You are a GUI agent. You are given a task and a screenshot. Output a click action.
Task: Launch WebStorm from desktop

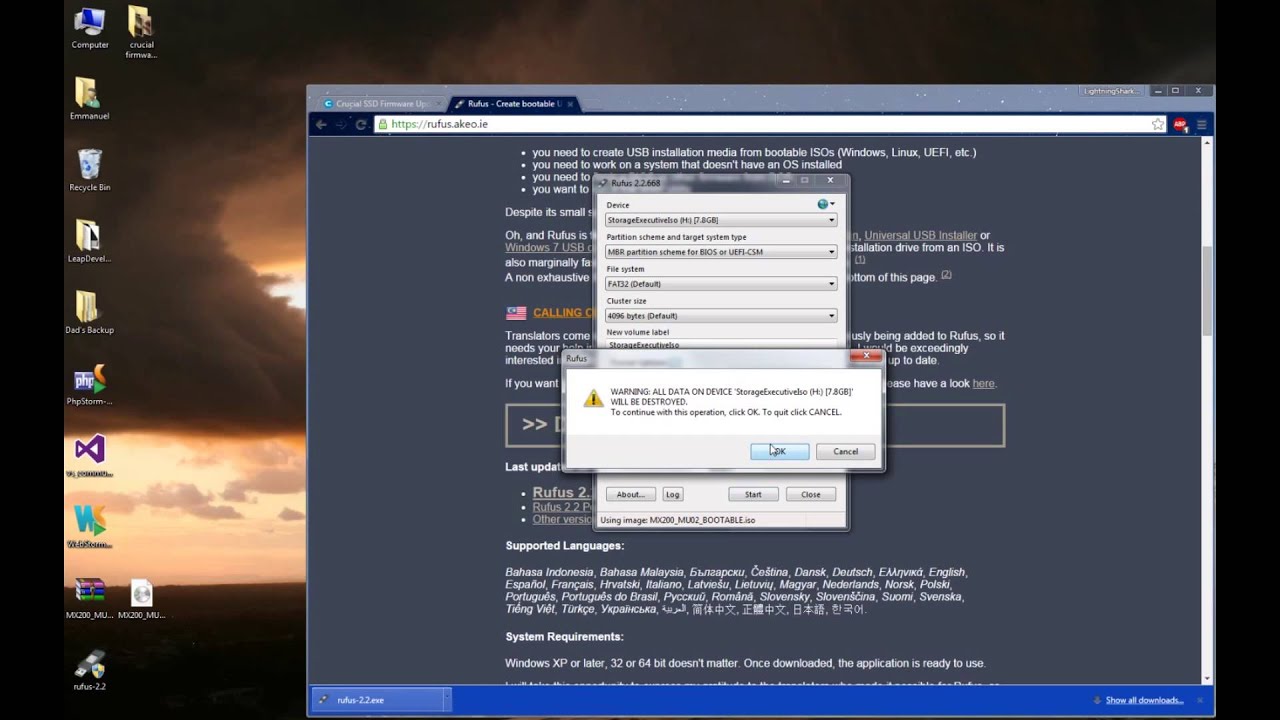click(90, 527)
